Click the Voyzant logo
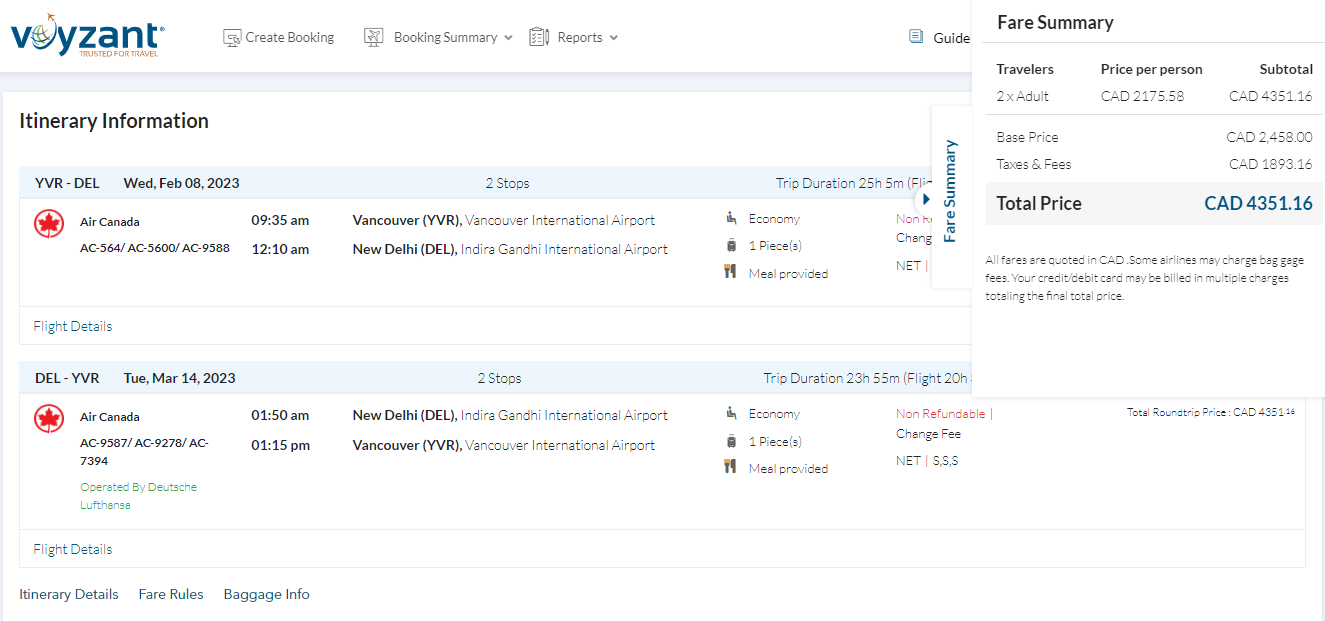The image size is (1325, 621). pyautogui.click(x=87, y=37)
